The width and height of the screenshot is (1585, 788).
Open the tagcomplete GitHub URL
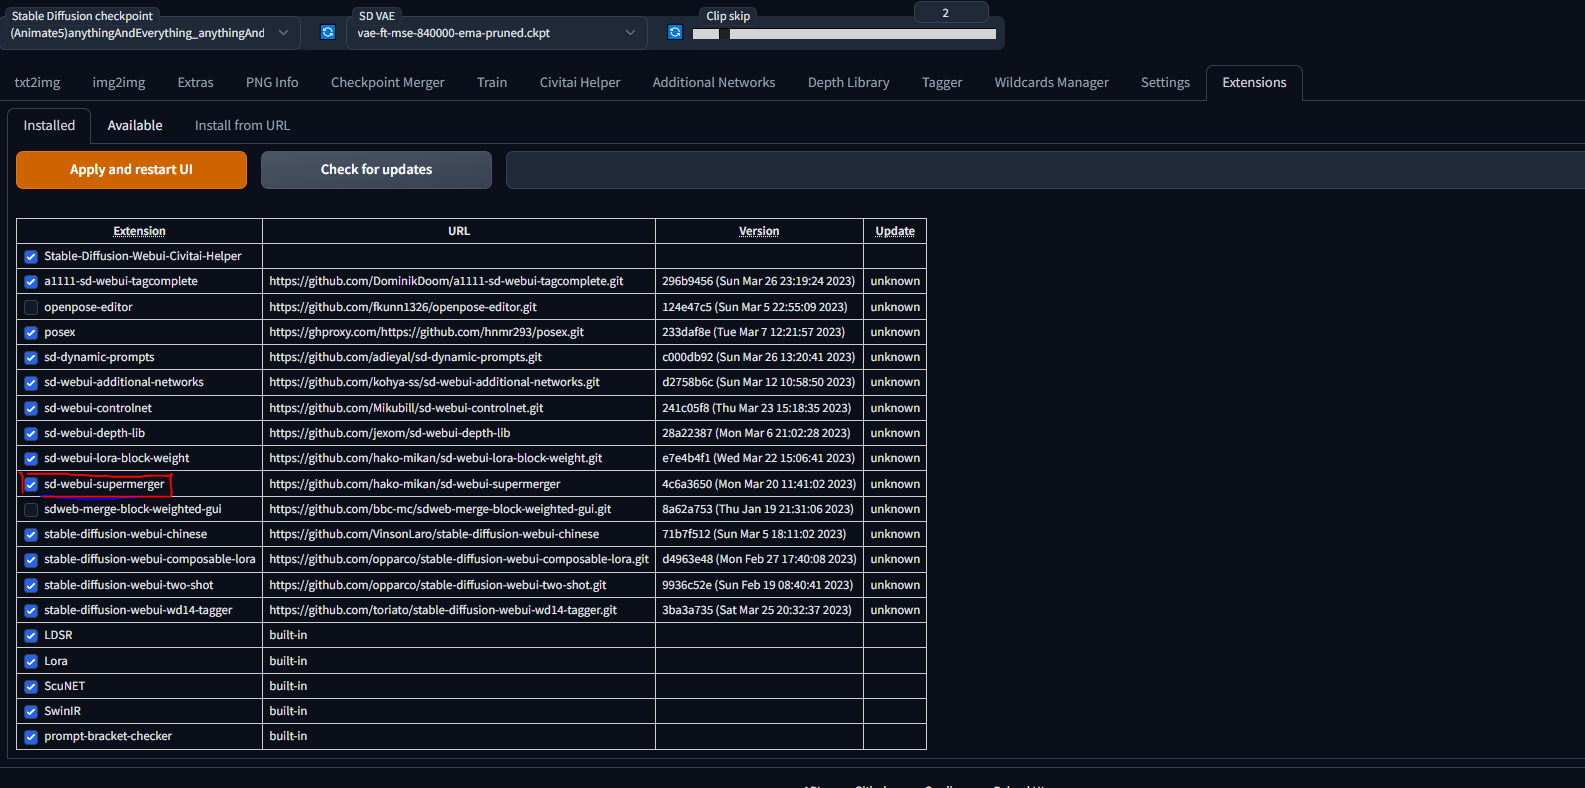446,282
